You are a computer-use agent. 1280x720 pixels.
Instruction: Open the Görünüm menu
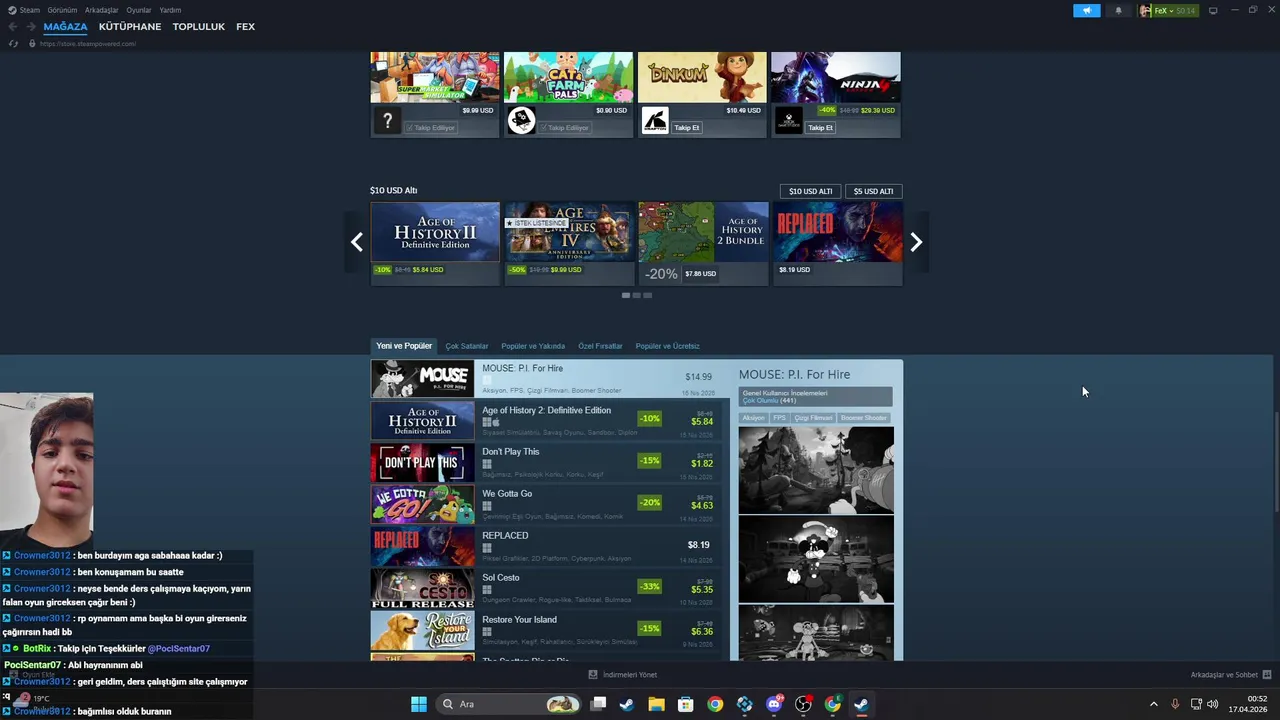click(62, 10)
